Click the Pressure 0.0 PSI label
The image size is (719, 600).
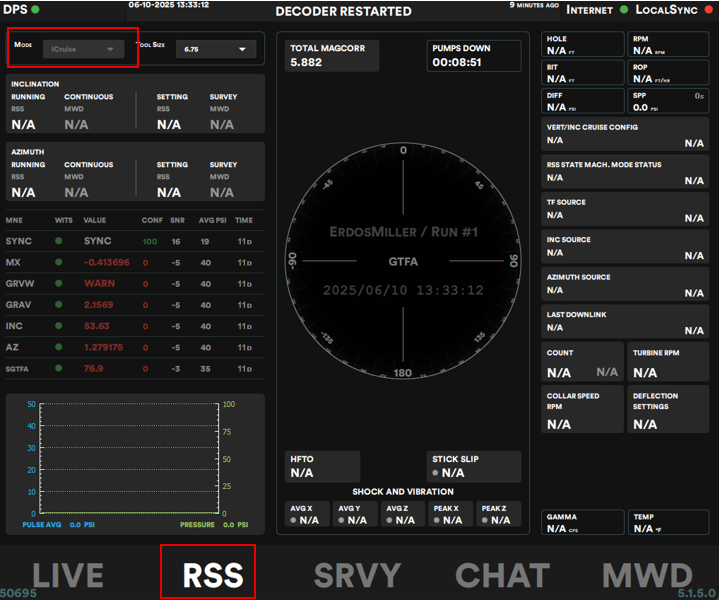point(214,524)
